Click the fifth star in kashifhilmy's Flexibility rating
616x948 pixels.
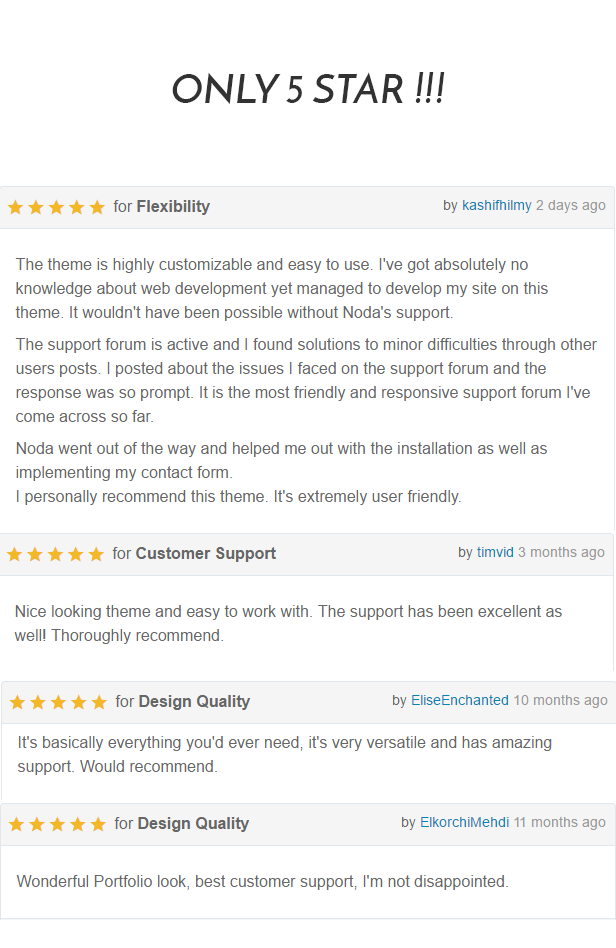[97, 207]
